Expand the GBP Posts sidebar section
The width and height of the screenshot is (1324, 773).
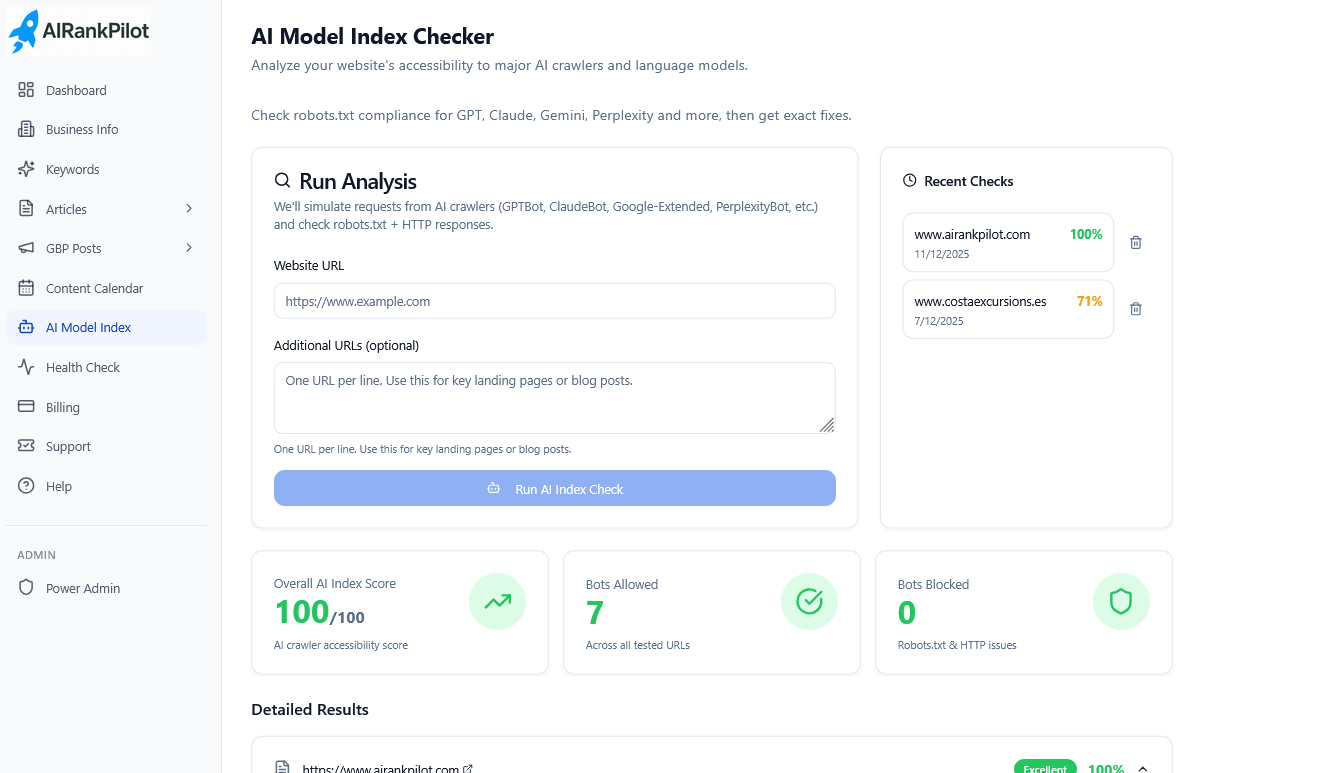click(191, 248)
